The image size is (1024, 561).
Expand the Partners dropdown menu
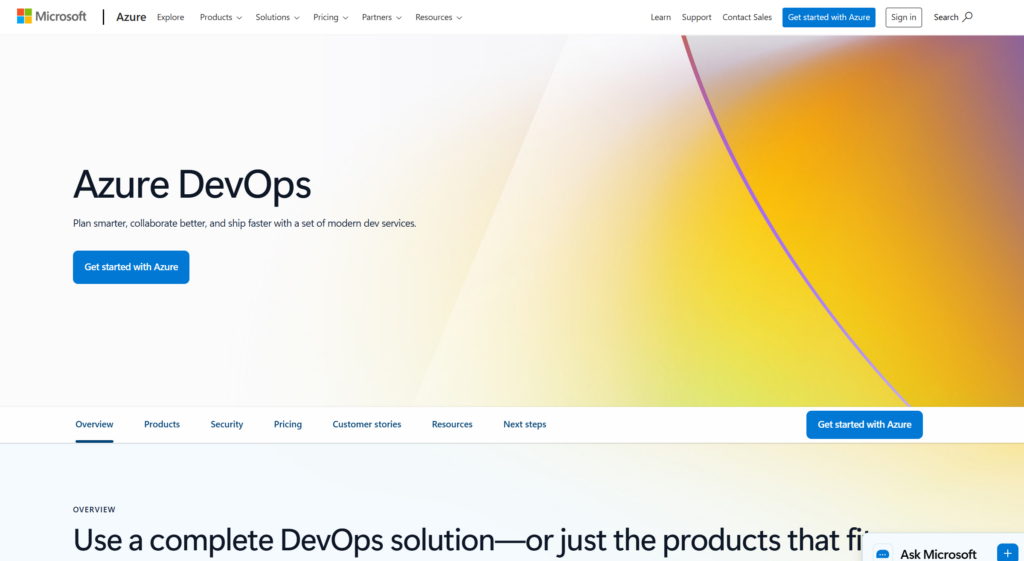[x=381, y=17]
